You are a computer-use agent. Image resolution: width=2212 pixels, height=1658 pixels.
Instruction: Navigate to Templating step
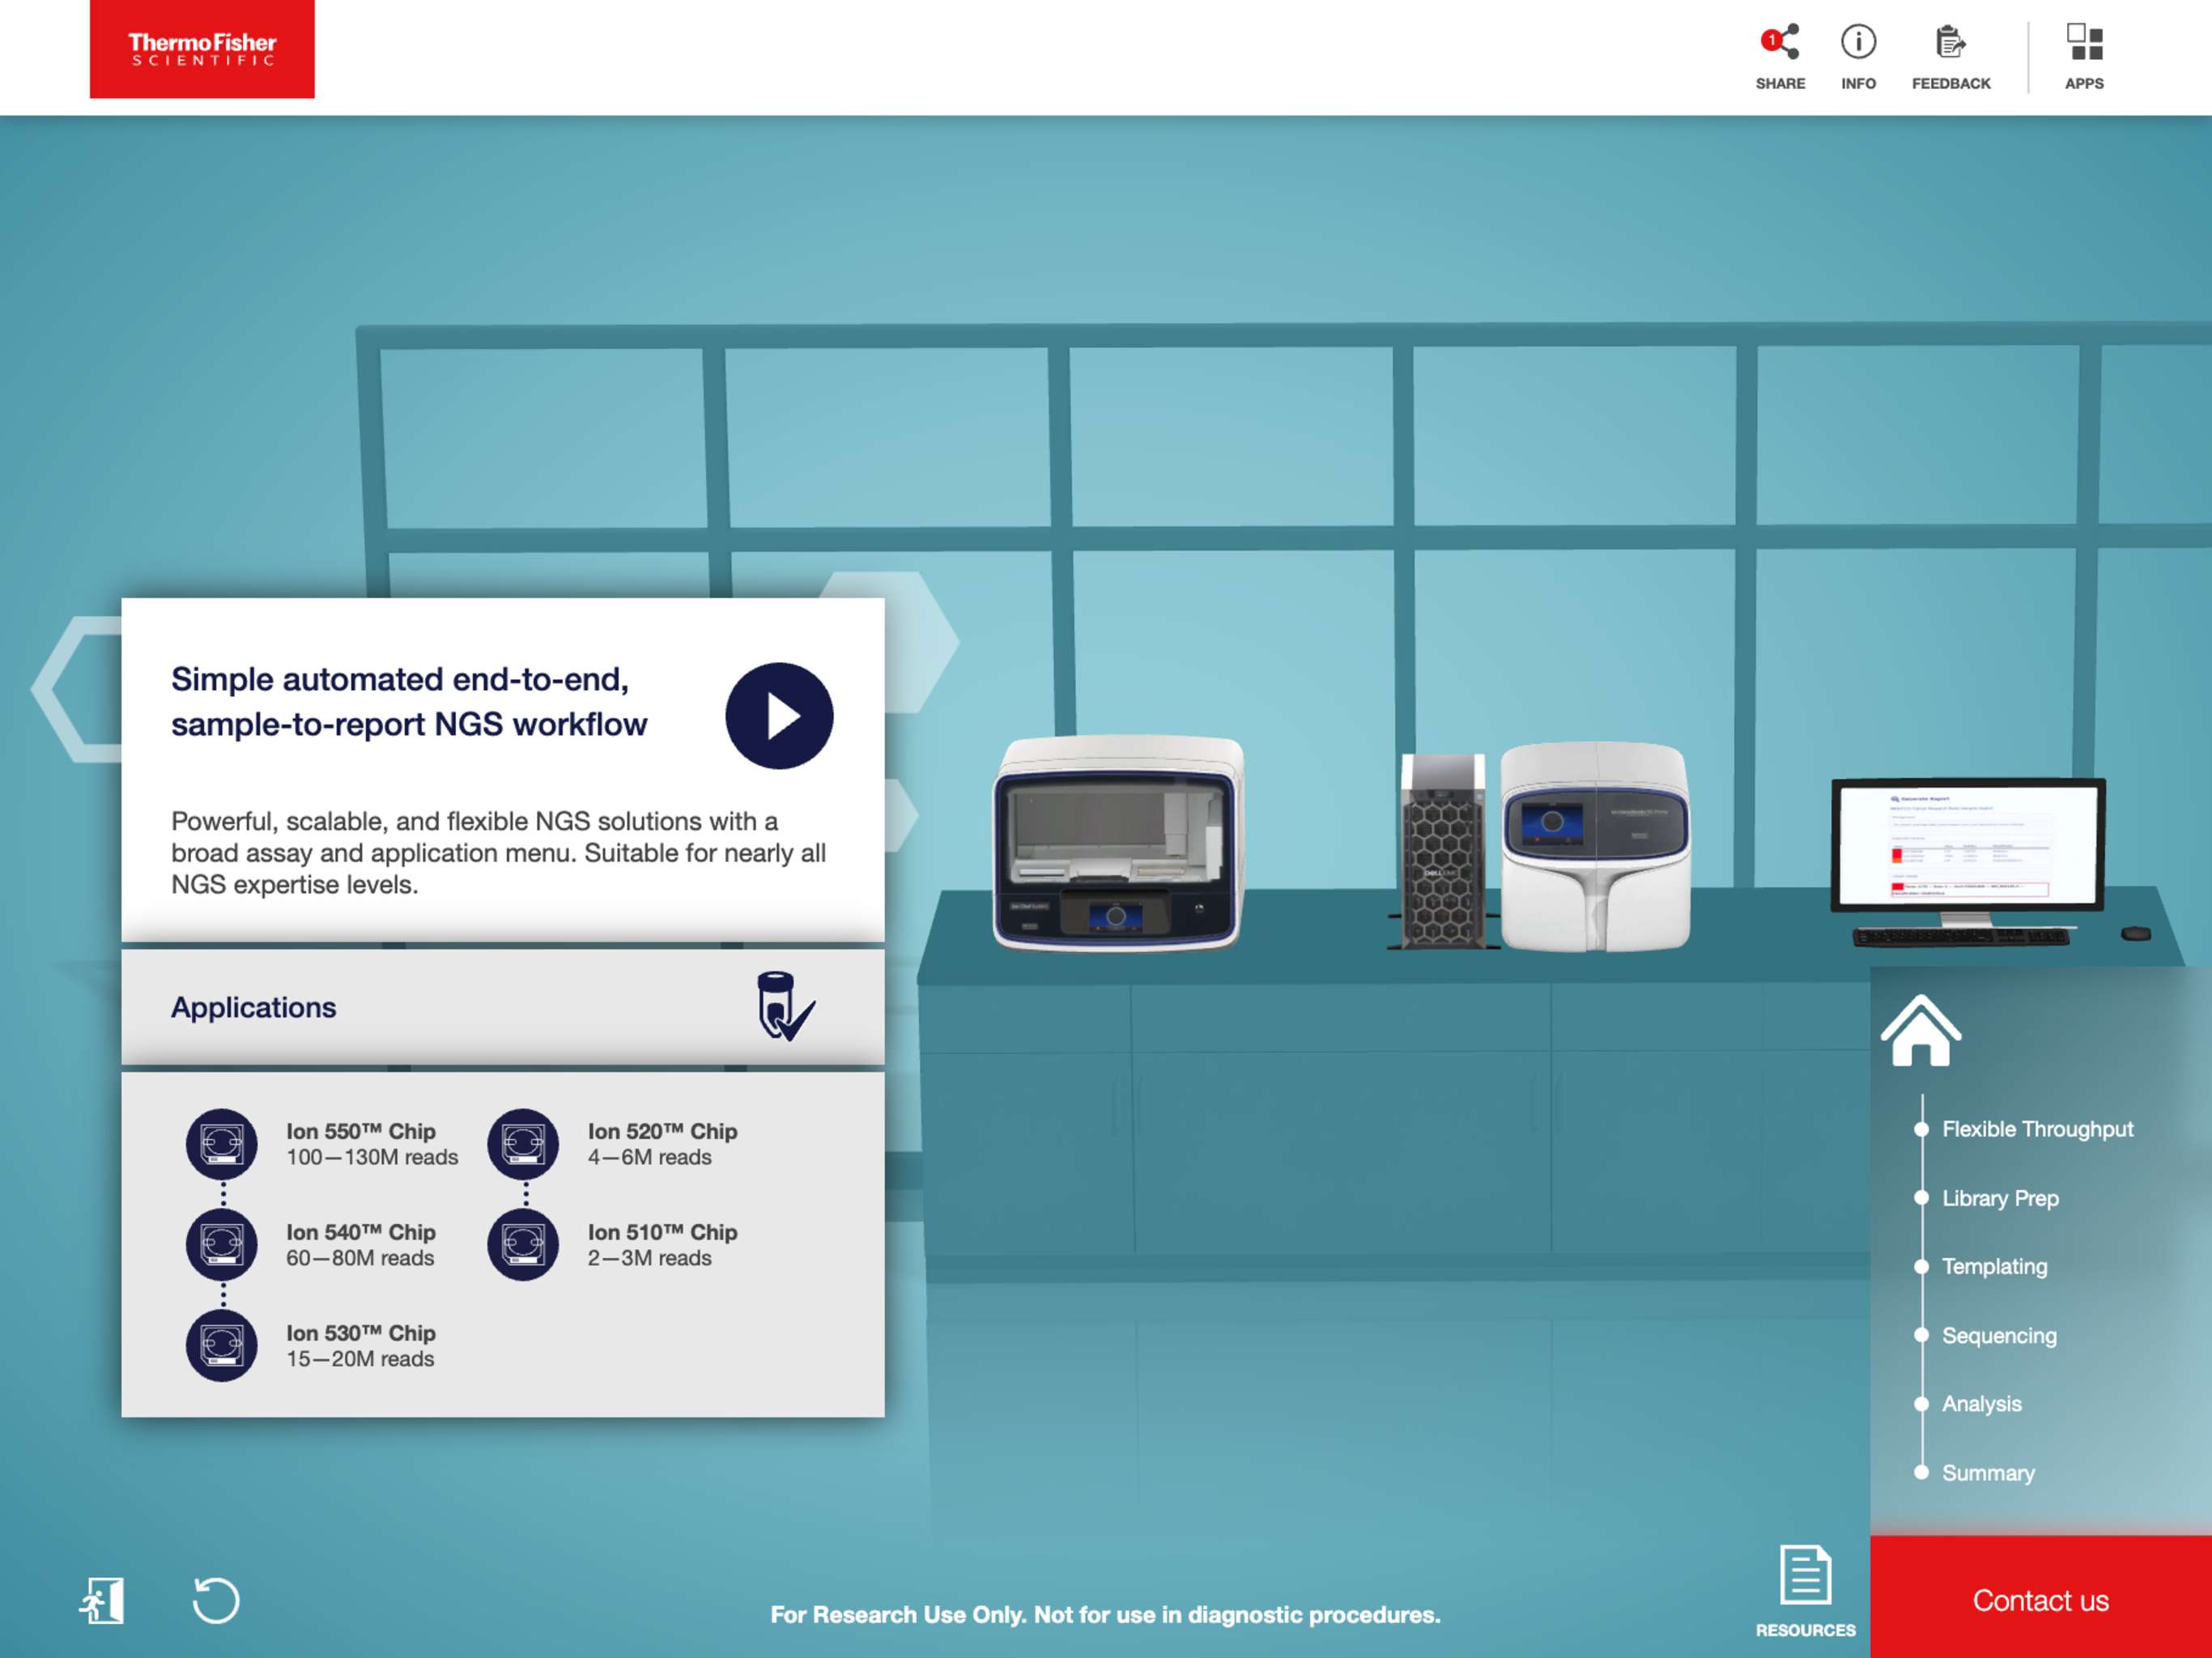point(1994,1266)
